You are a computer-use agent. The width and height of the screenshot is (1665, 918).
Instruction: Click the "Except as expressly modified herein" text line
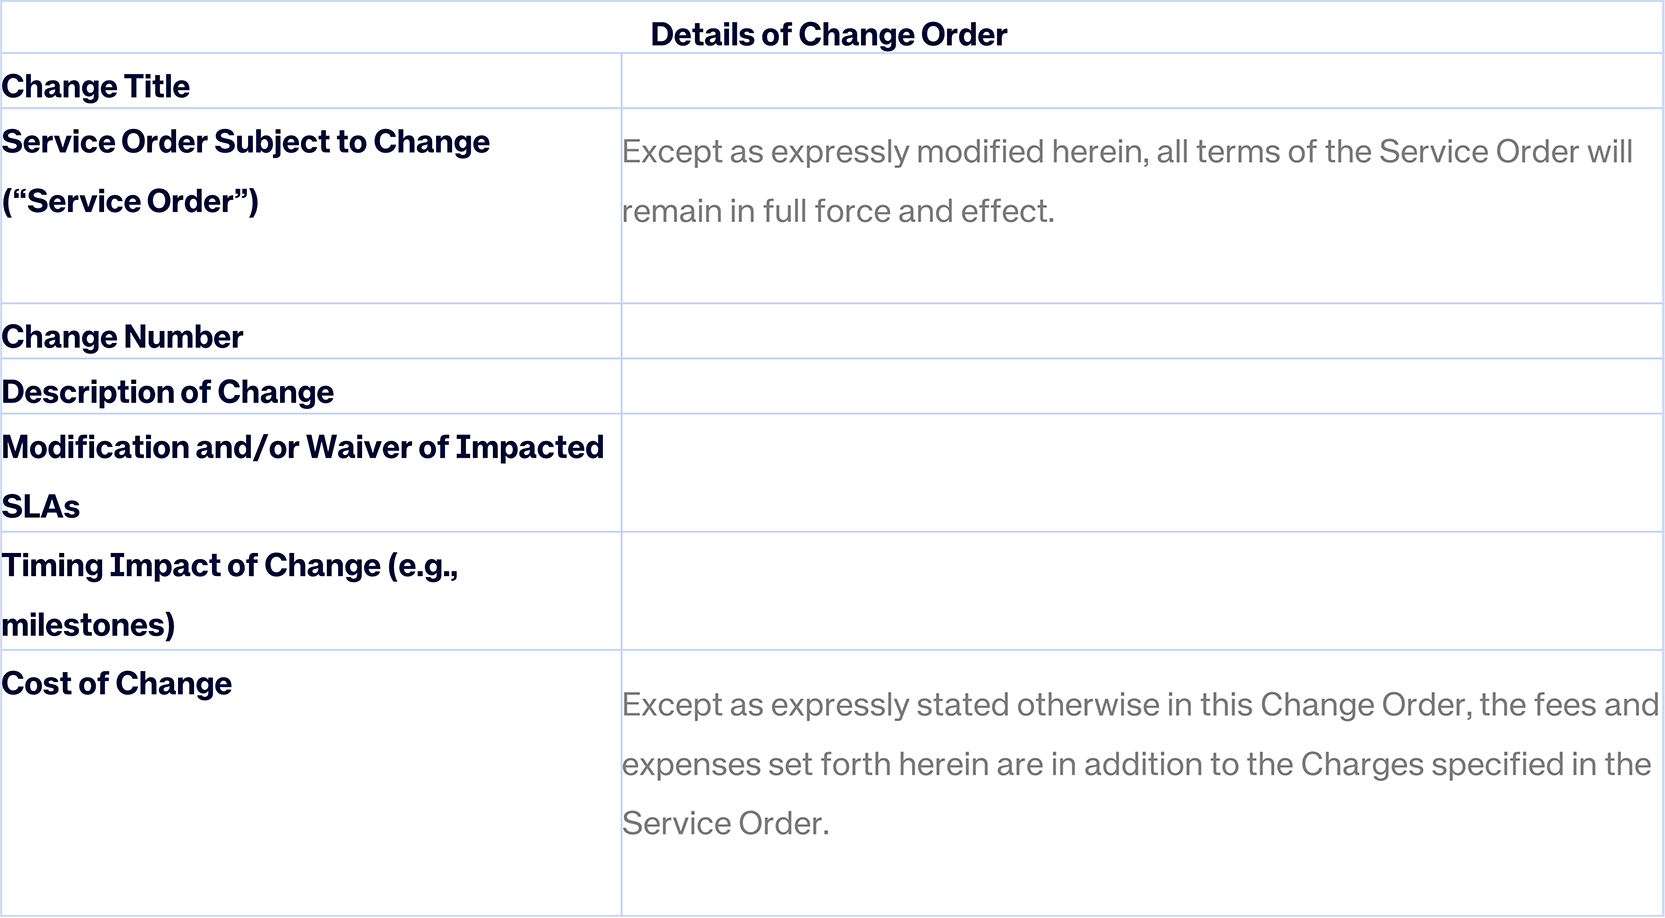click(x=1126, y=152)
